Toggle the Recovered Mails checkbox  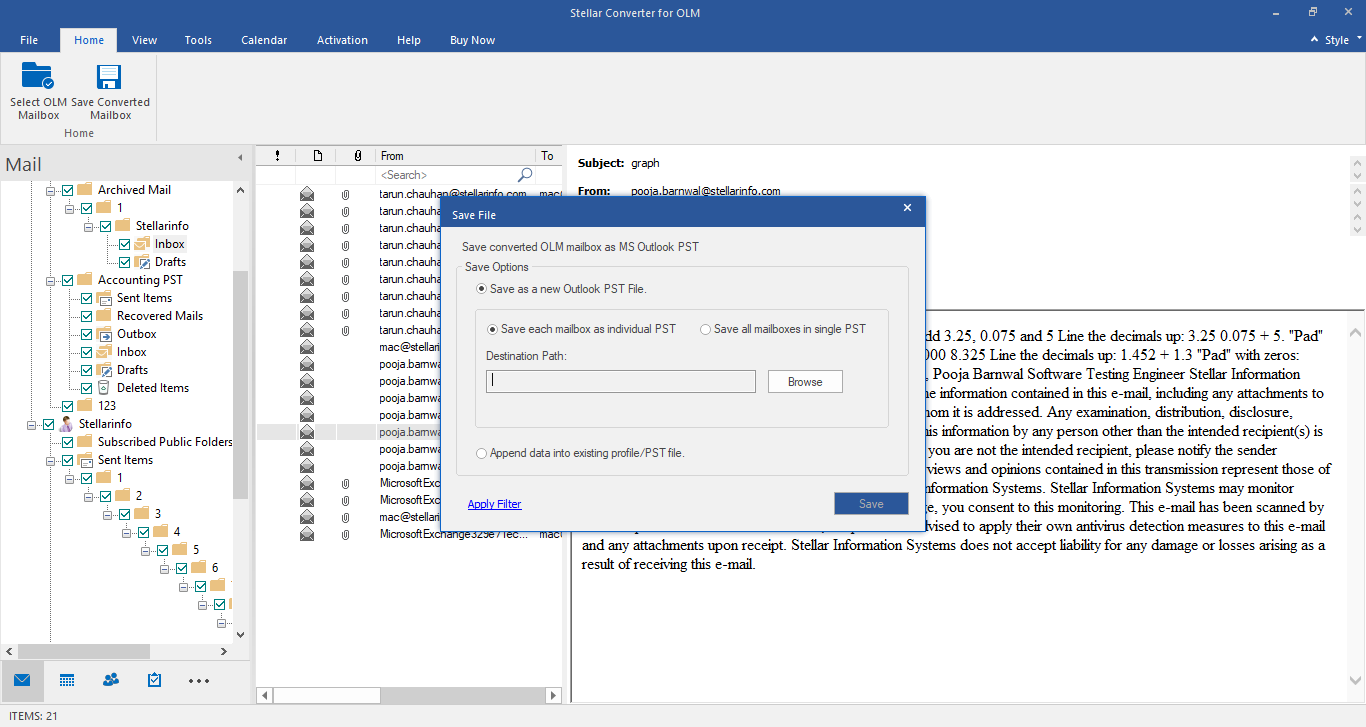tap(86, 316)
